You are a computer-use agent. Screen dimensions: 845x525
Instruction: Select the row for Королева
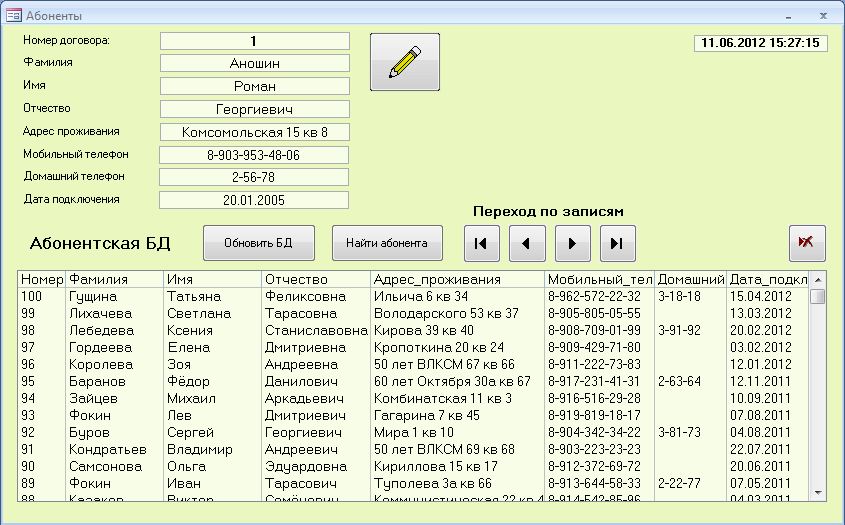pyautogui.click(x=414, y=364)
